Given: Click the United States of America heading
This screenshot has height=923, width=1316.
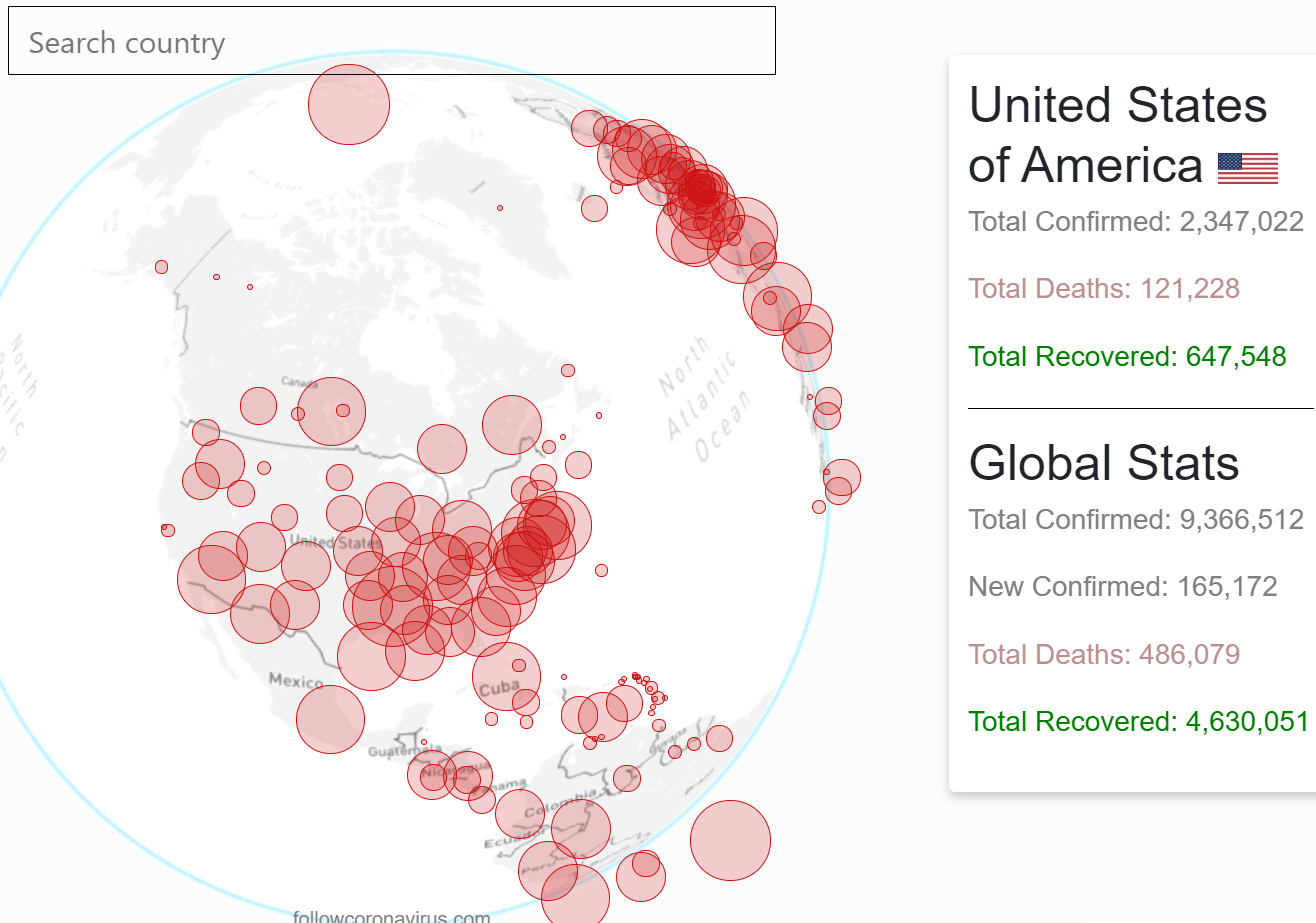Looking at the screenshot, I should [1118, 135].
